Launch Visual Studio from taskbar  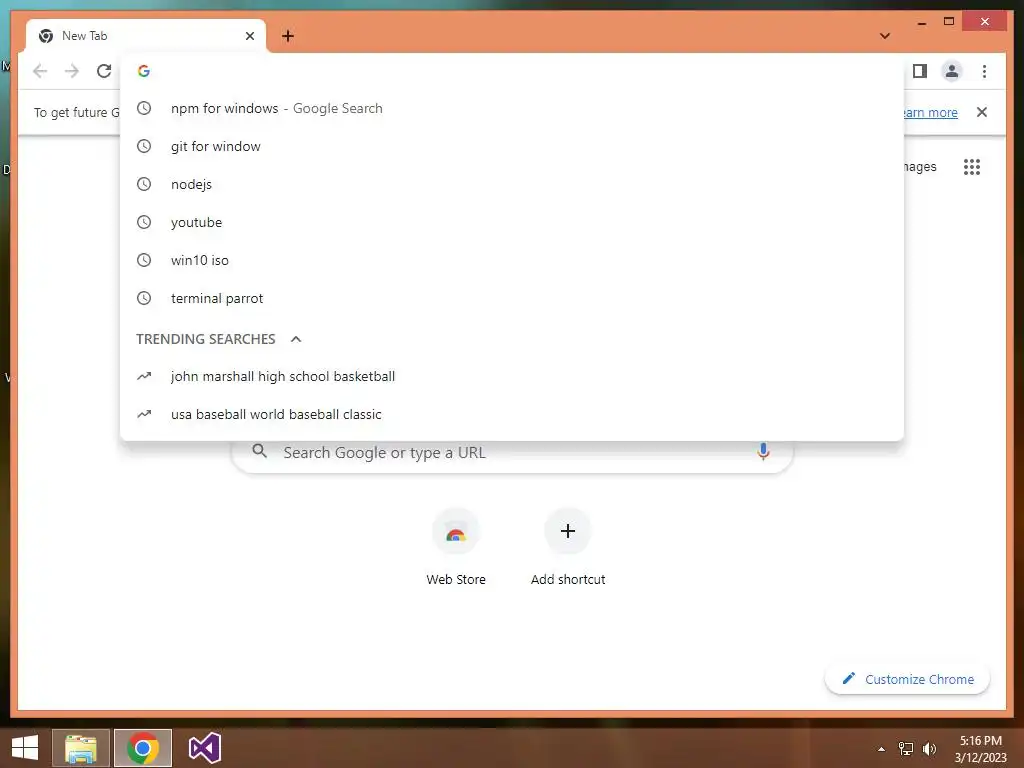(x=204, y=748)
